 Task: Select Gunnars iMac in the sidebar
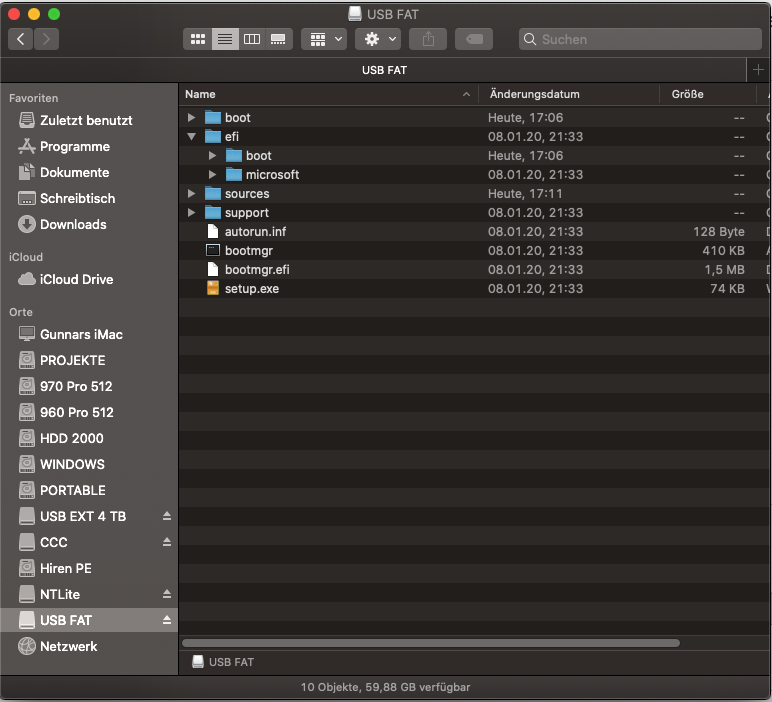89,334
